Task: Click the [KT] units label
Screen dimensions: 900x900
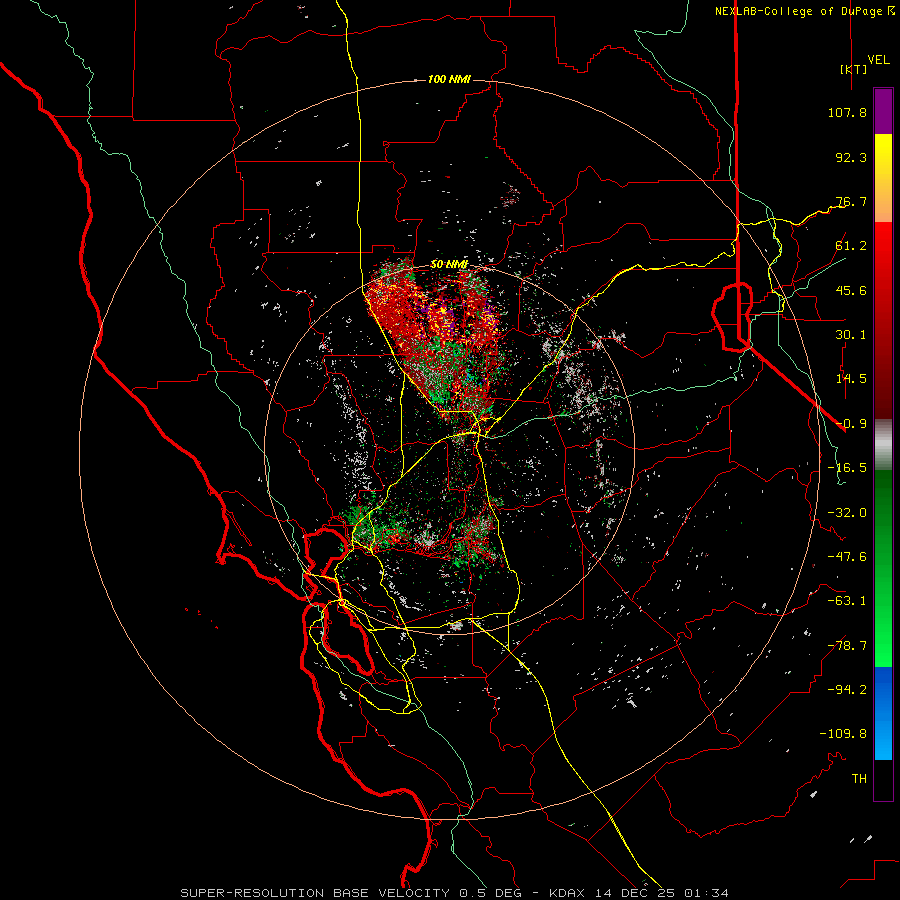Action: point(854,69)
